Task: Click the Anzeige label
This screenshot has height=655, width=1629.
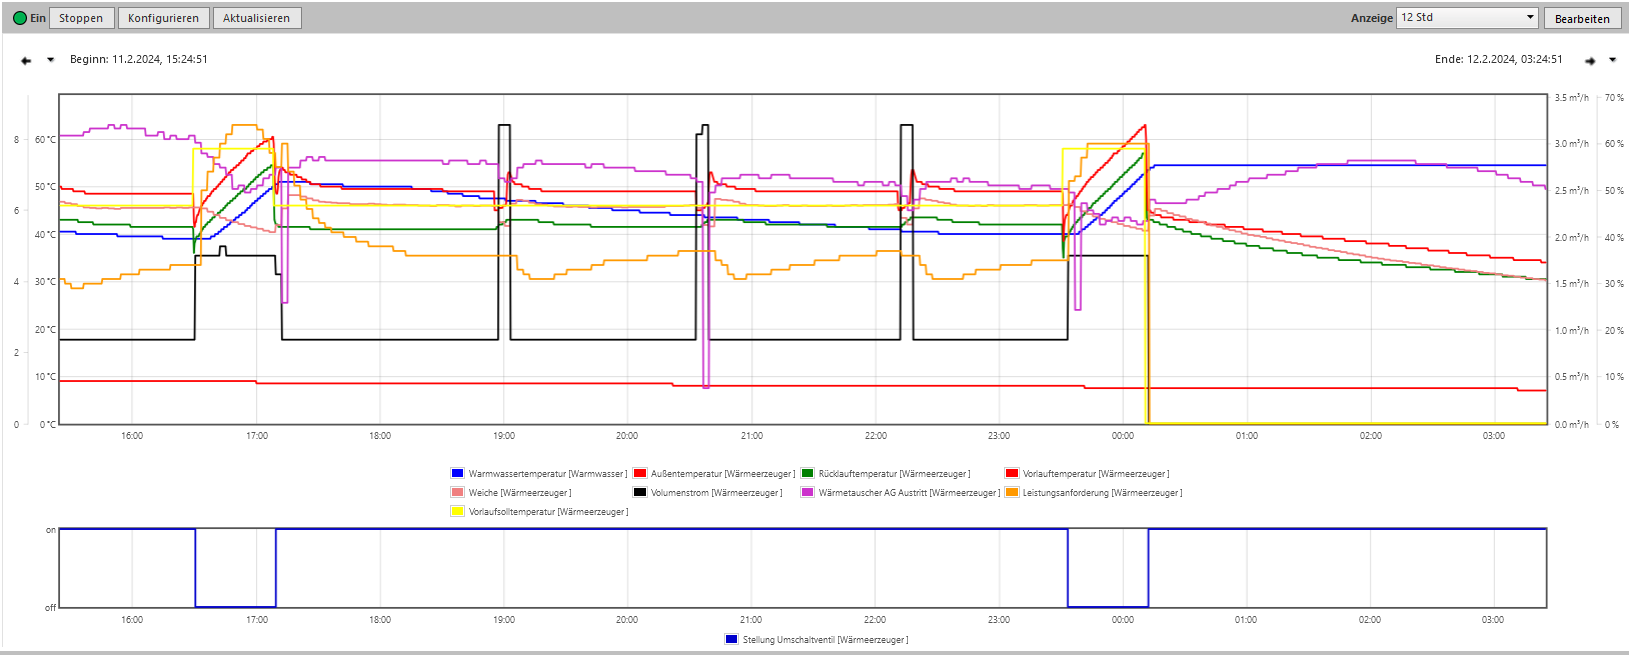Action: [1371, 18]
